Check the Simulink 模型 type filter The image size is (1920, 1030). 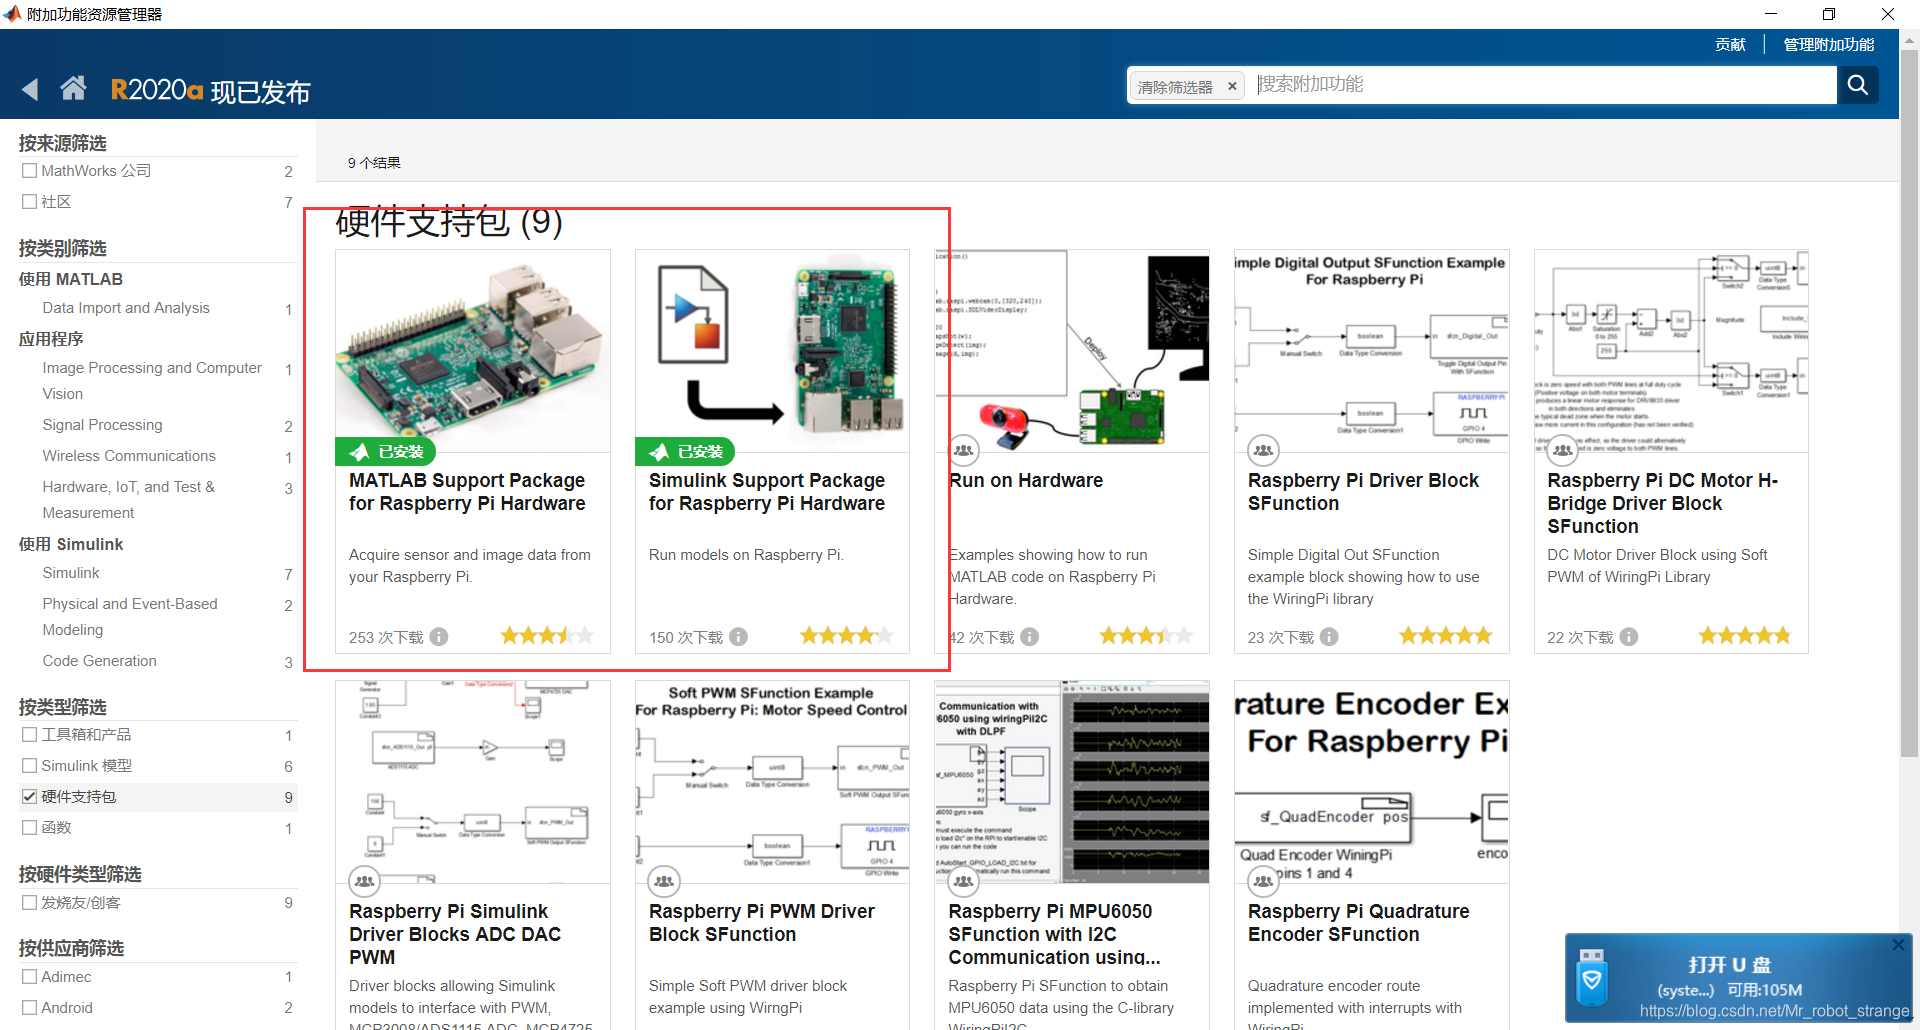(x=30, y=766)
